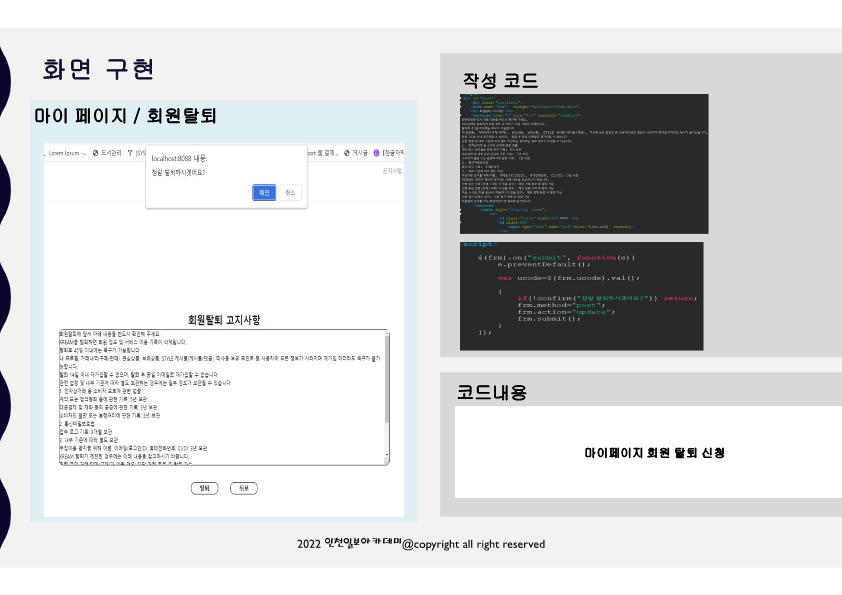Image resolution: width=842 pixels, height=595 pixels.
Task: Click the 회원탈퇴 고지사항 heading
Action: [x=224, y=320]
